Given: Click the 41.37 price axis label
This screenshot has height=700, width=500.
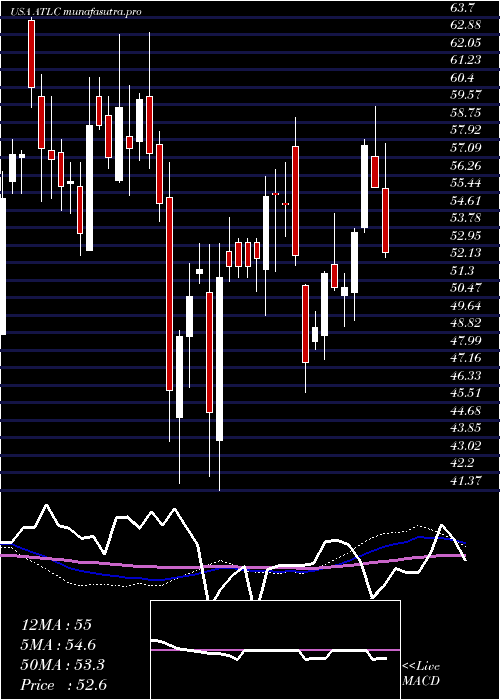Looking at the screenshot, I should tap(466, 480).
